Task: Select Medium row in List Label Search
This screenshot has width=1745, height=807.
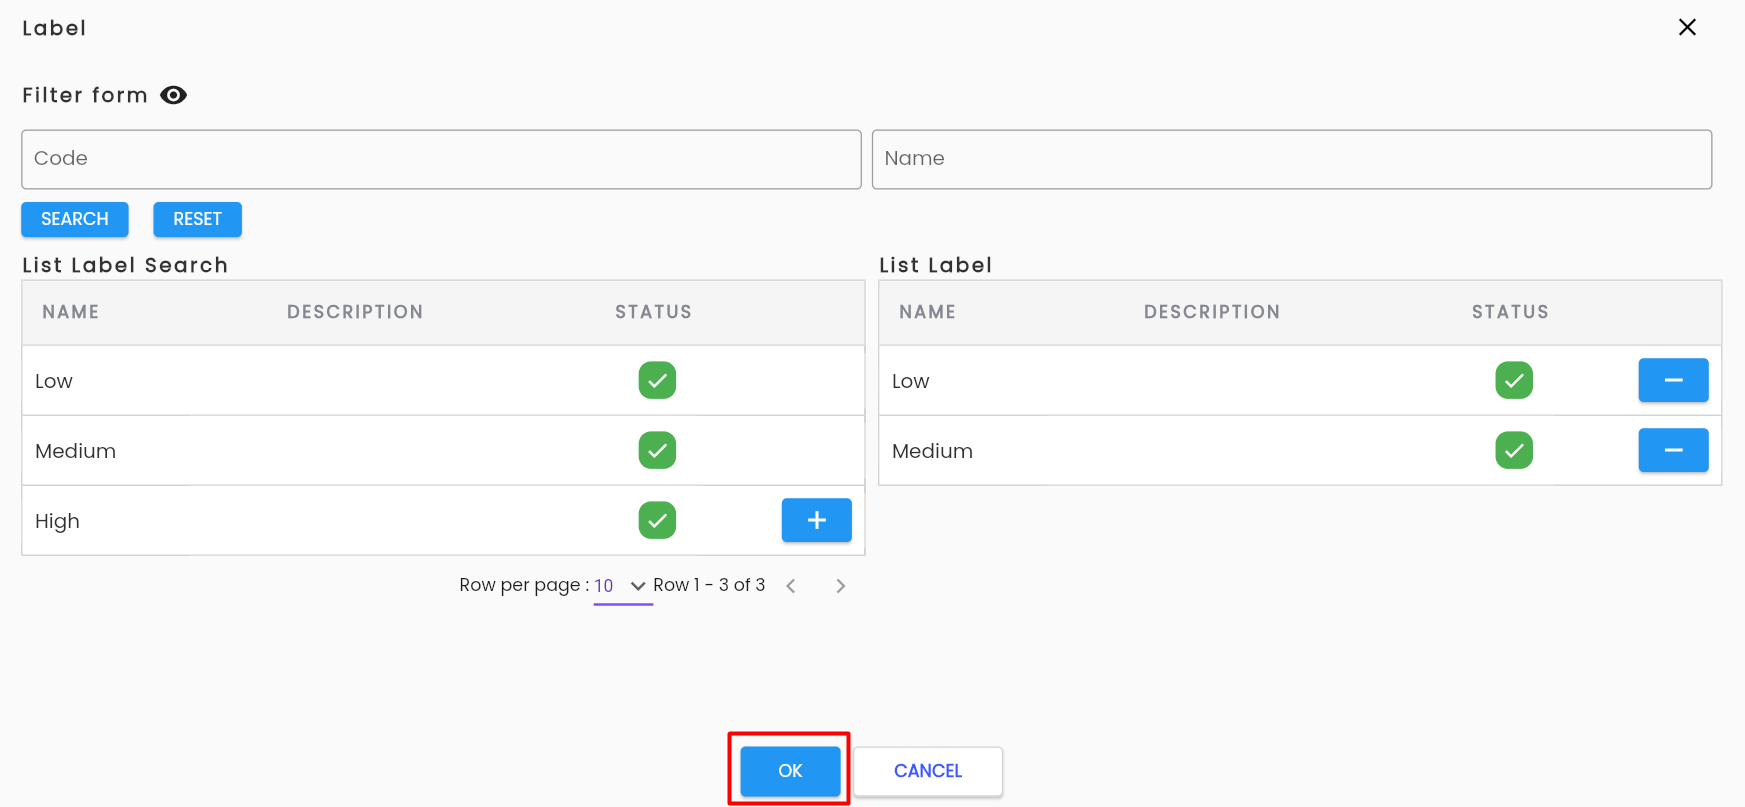Action: (x=443, y=450)
